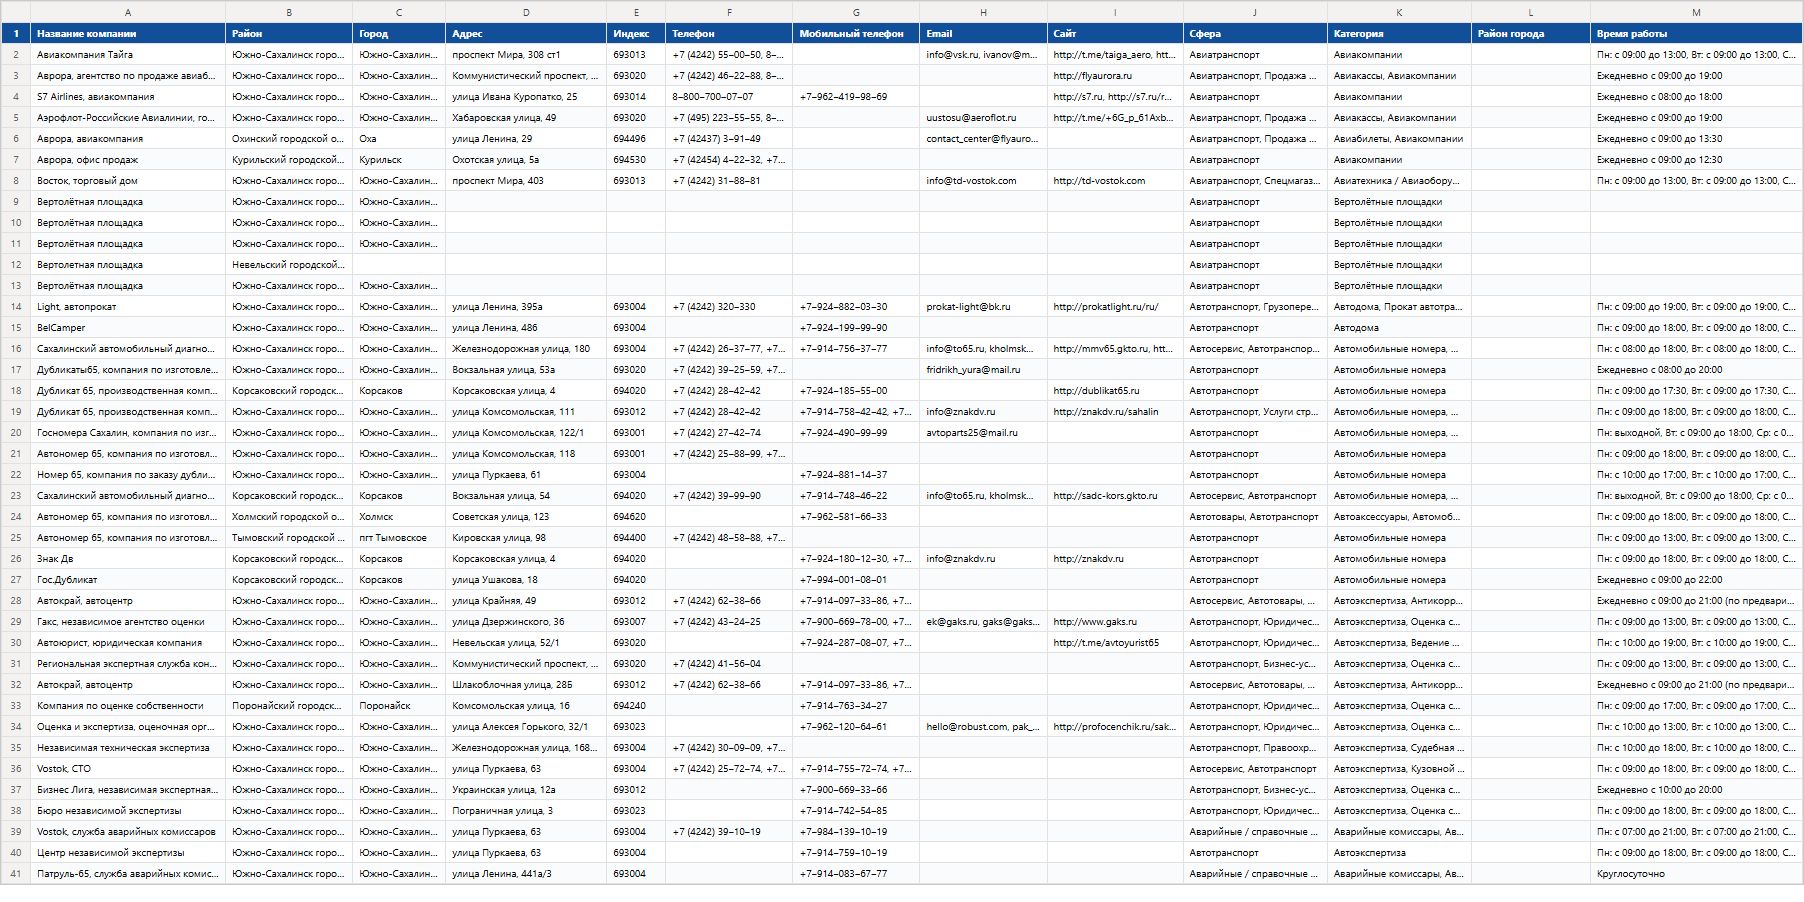Select row 14 by its row number
The image size is (1804, 902).
[x=16, y=307]
